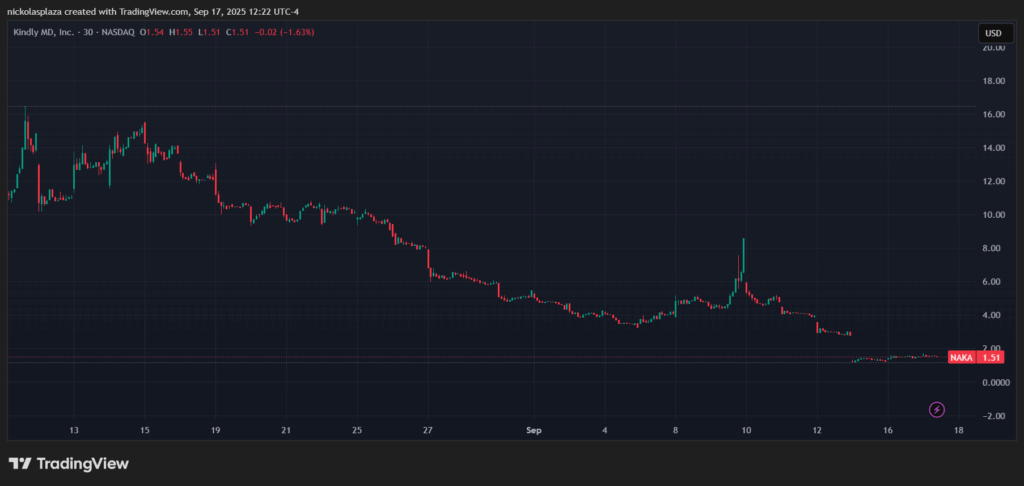Click the TradingView logo in bottom left
The width and height of the screenshot is (1024, 486).
coord(69,464)
